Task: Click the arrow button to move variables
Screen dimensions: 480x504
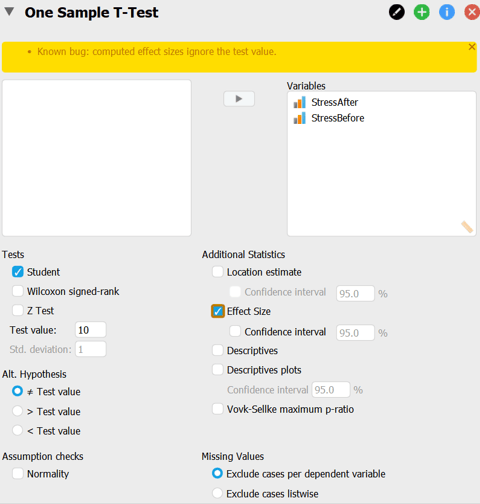Action: click(x=239, y=99)
